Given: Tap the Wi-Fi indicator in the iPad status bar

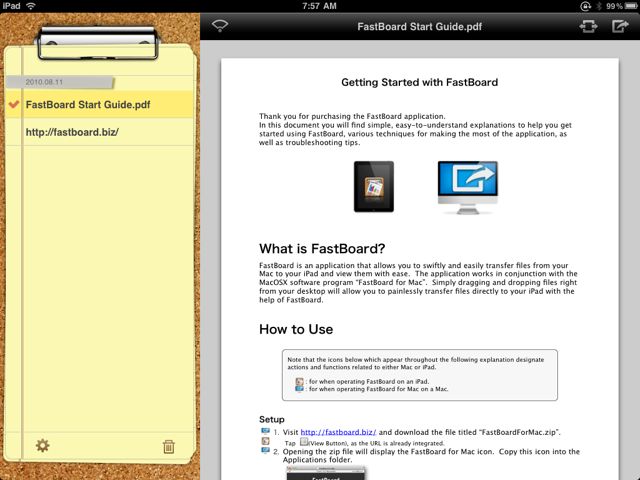Looking at the screenshot, I should pyautogui.click(x=31, y=6).
